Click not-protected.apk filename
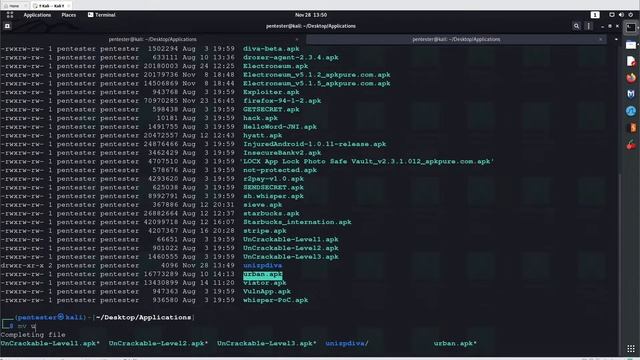Viewport: 640px width, 360px height. tap(280, 170)
